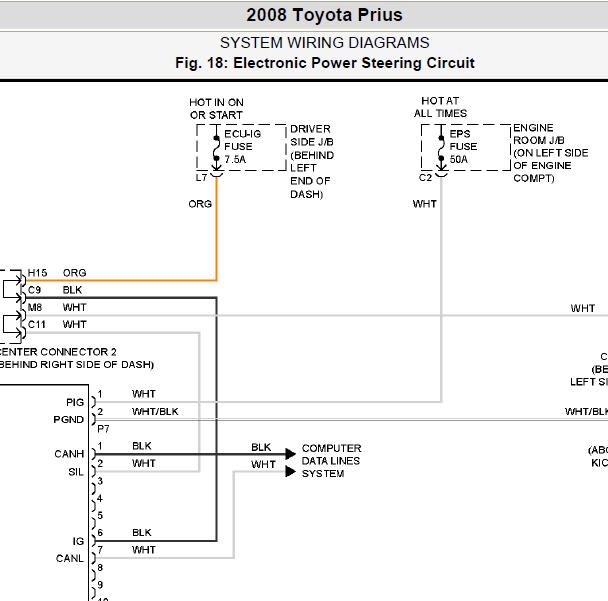
Task: Click the BLK arrow to Computer Data Lines
Action: point(290,454)
